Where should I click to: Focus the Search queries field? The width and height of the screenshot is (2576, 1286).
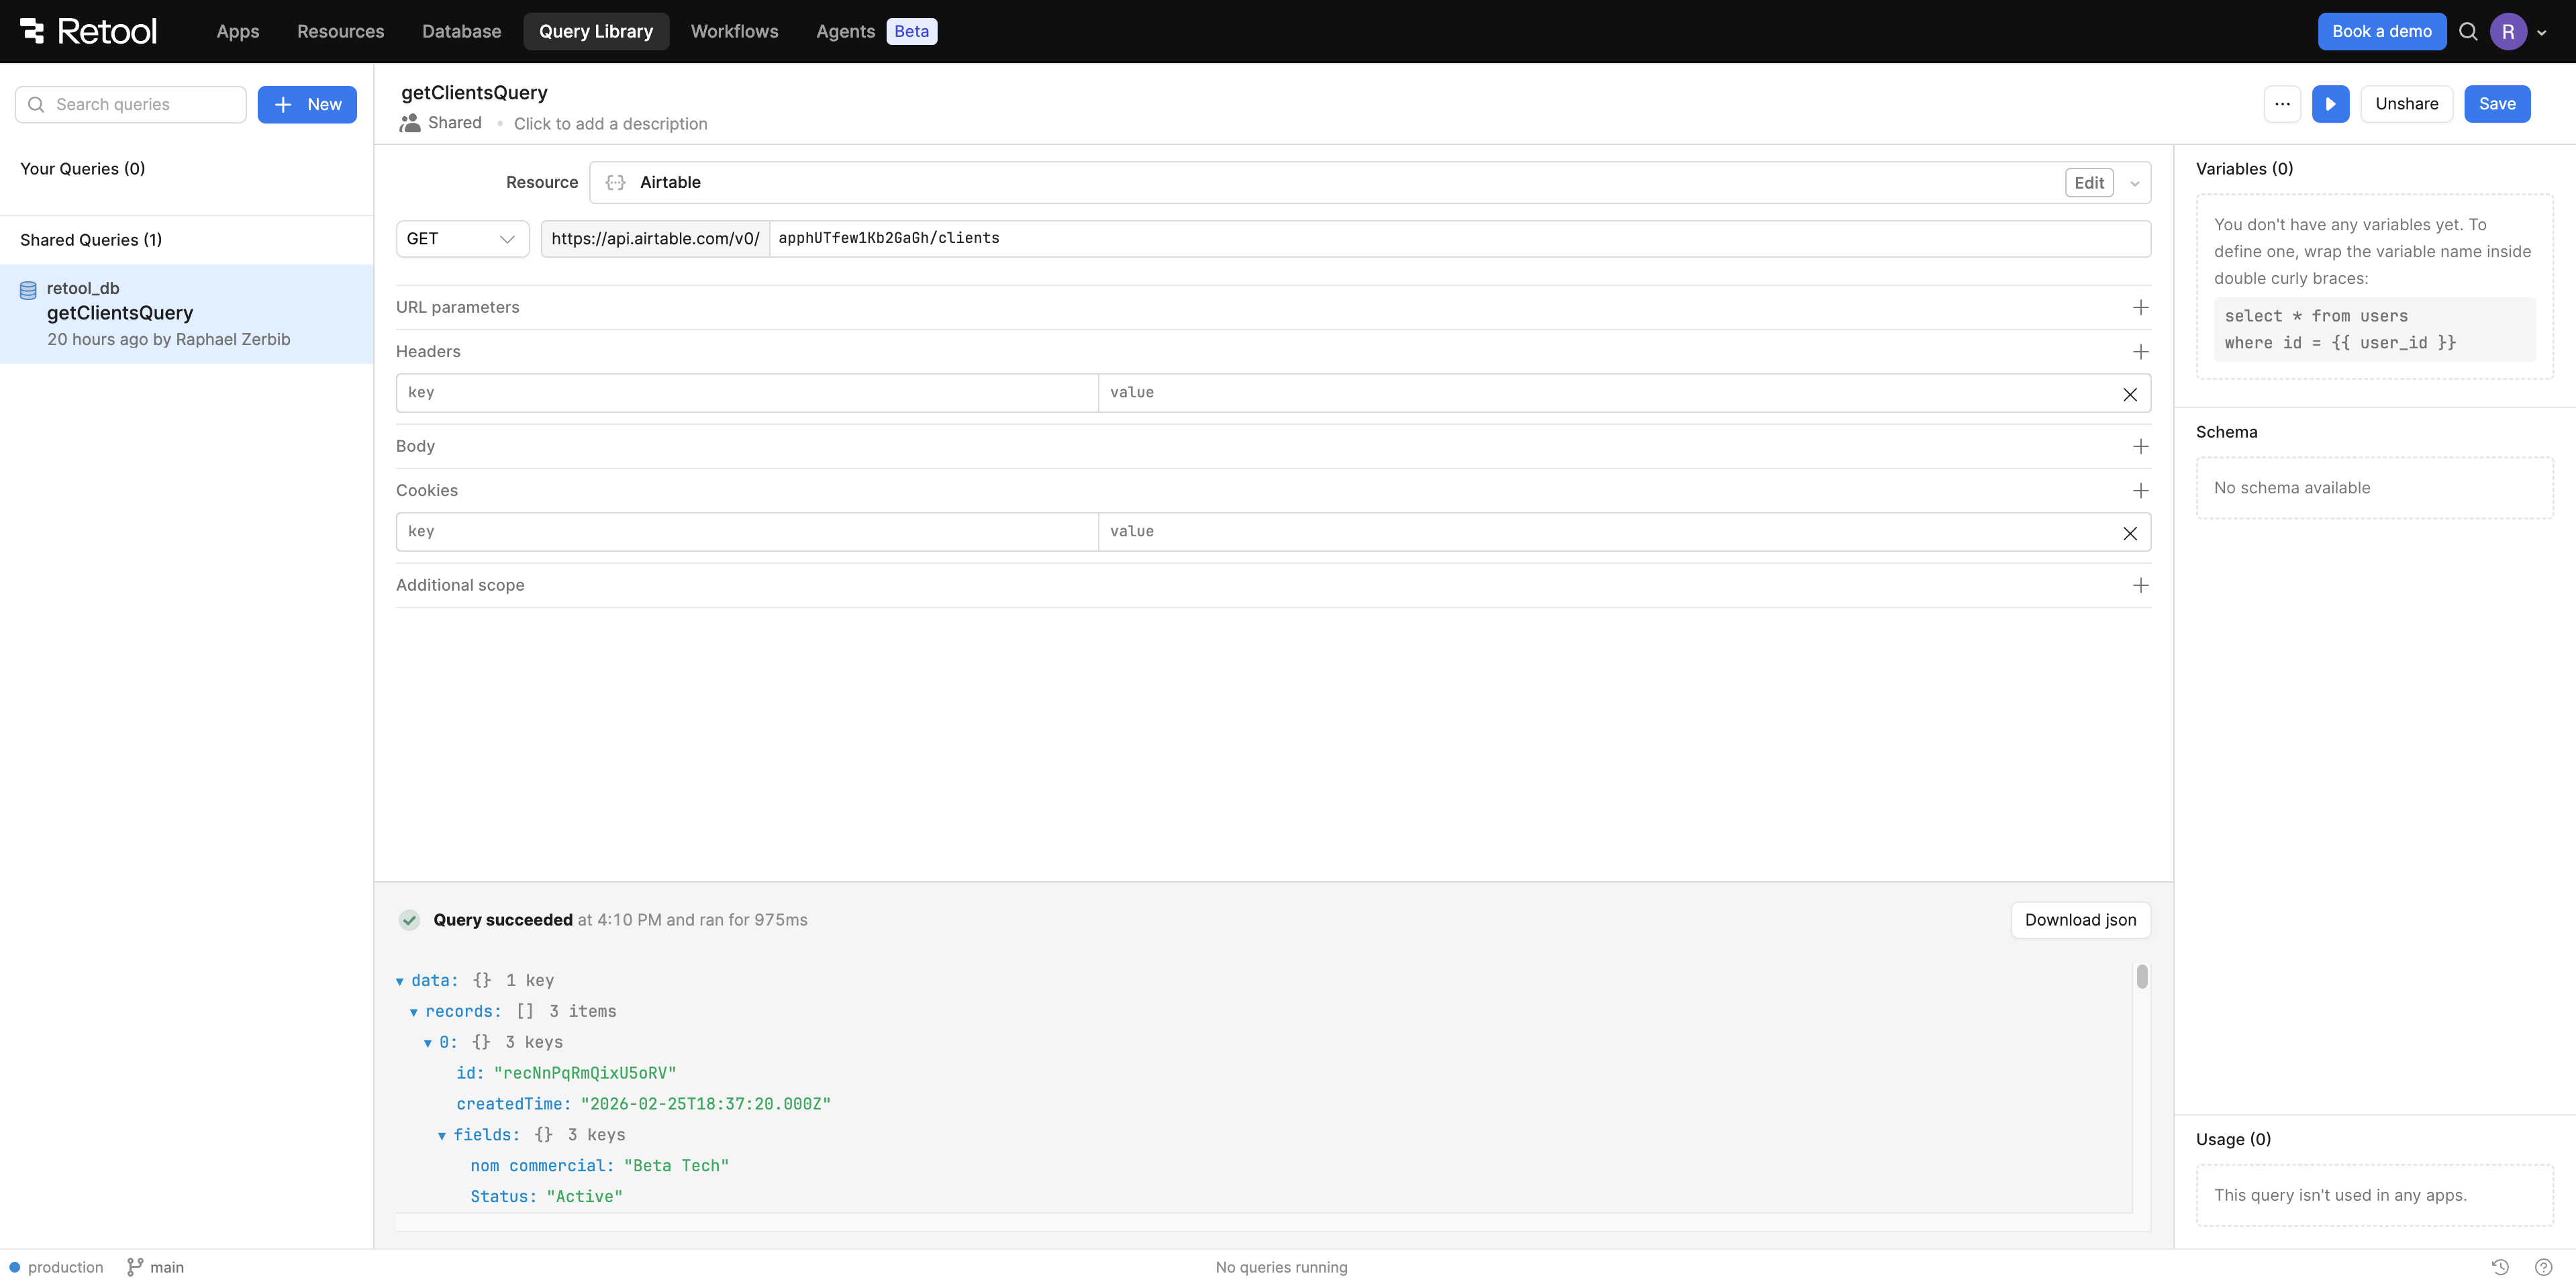[131, 104]
